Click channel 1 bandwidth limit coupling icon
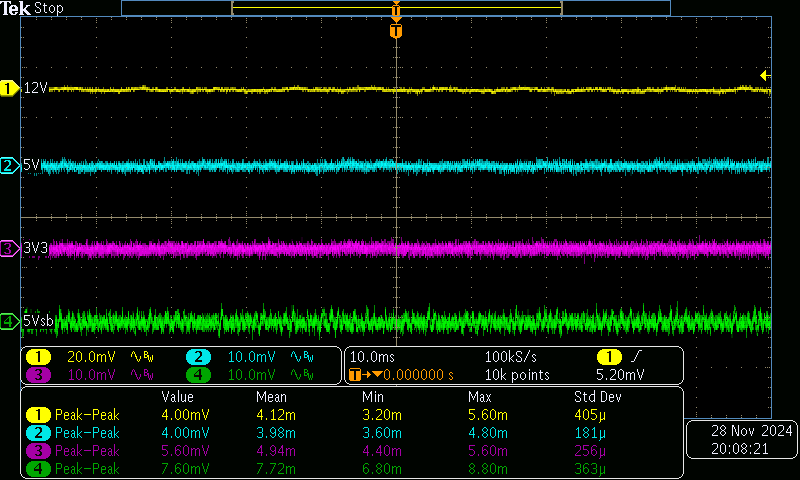Viewport: 800px width, 480px height. (142, 357)
